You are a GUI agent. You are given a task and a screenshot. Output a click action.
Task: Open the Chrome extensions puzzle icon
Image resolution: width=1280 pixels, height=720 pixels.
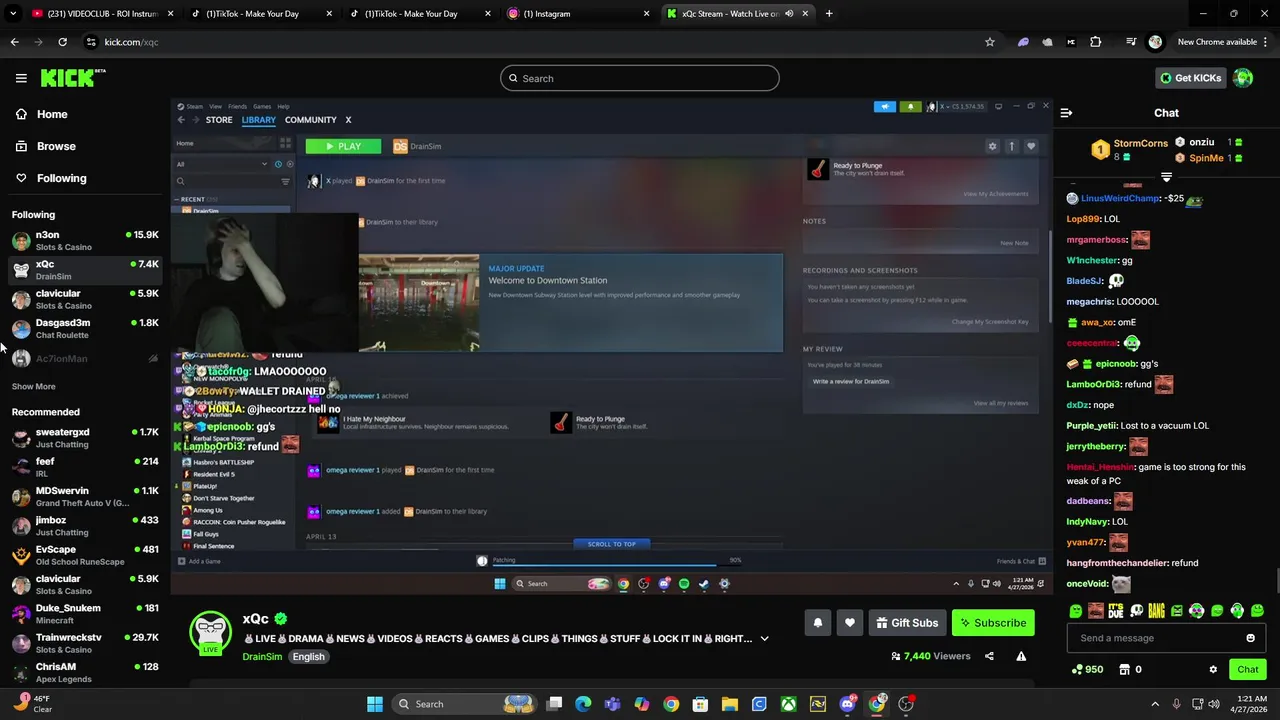coord(1096,42)
